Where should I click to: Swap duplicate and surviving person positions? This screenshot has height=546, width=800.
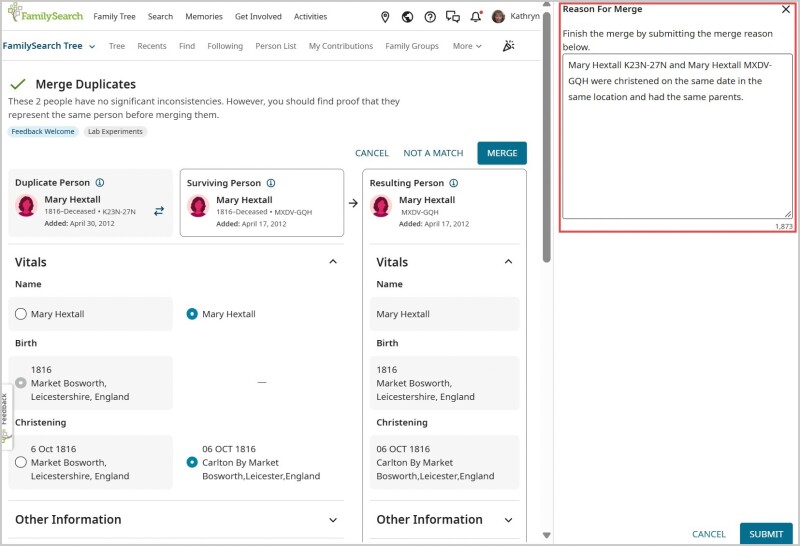[x=159, y=211]
